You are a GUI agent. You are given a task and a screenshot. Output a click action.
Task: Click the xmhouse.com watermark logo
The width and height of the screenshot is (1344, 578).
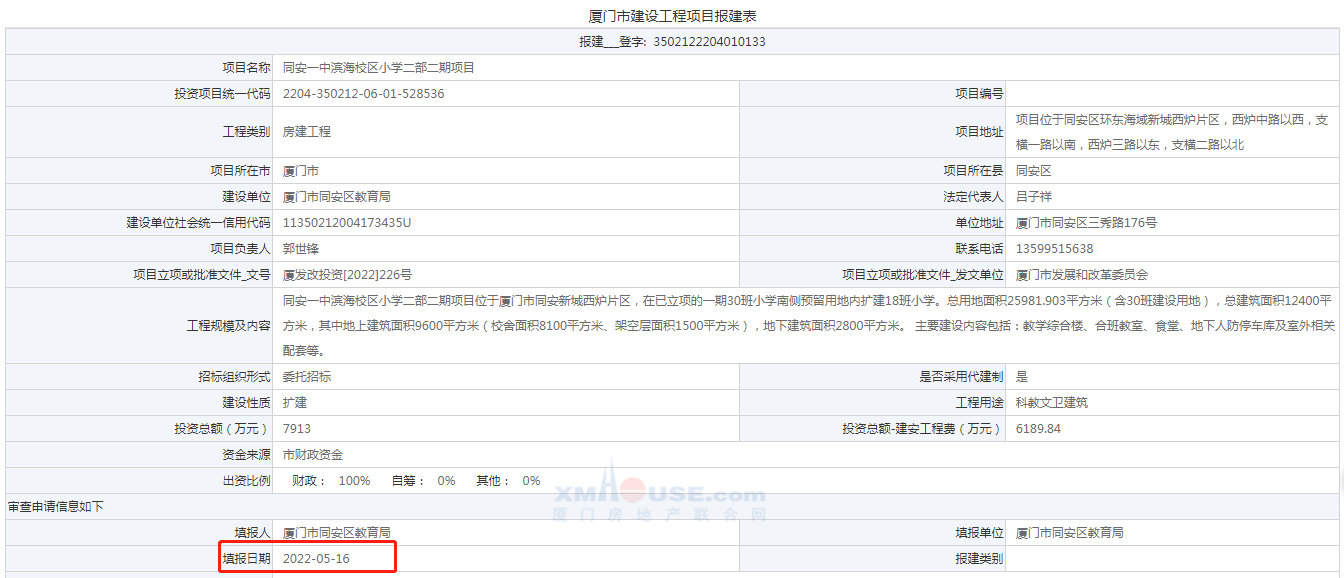(660, 498)
